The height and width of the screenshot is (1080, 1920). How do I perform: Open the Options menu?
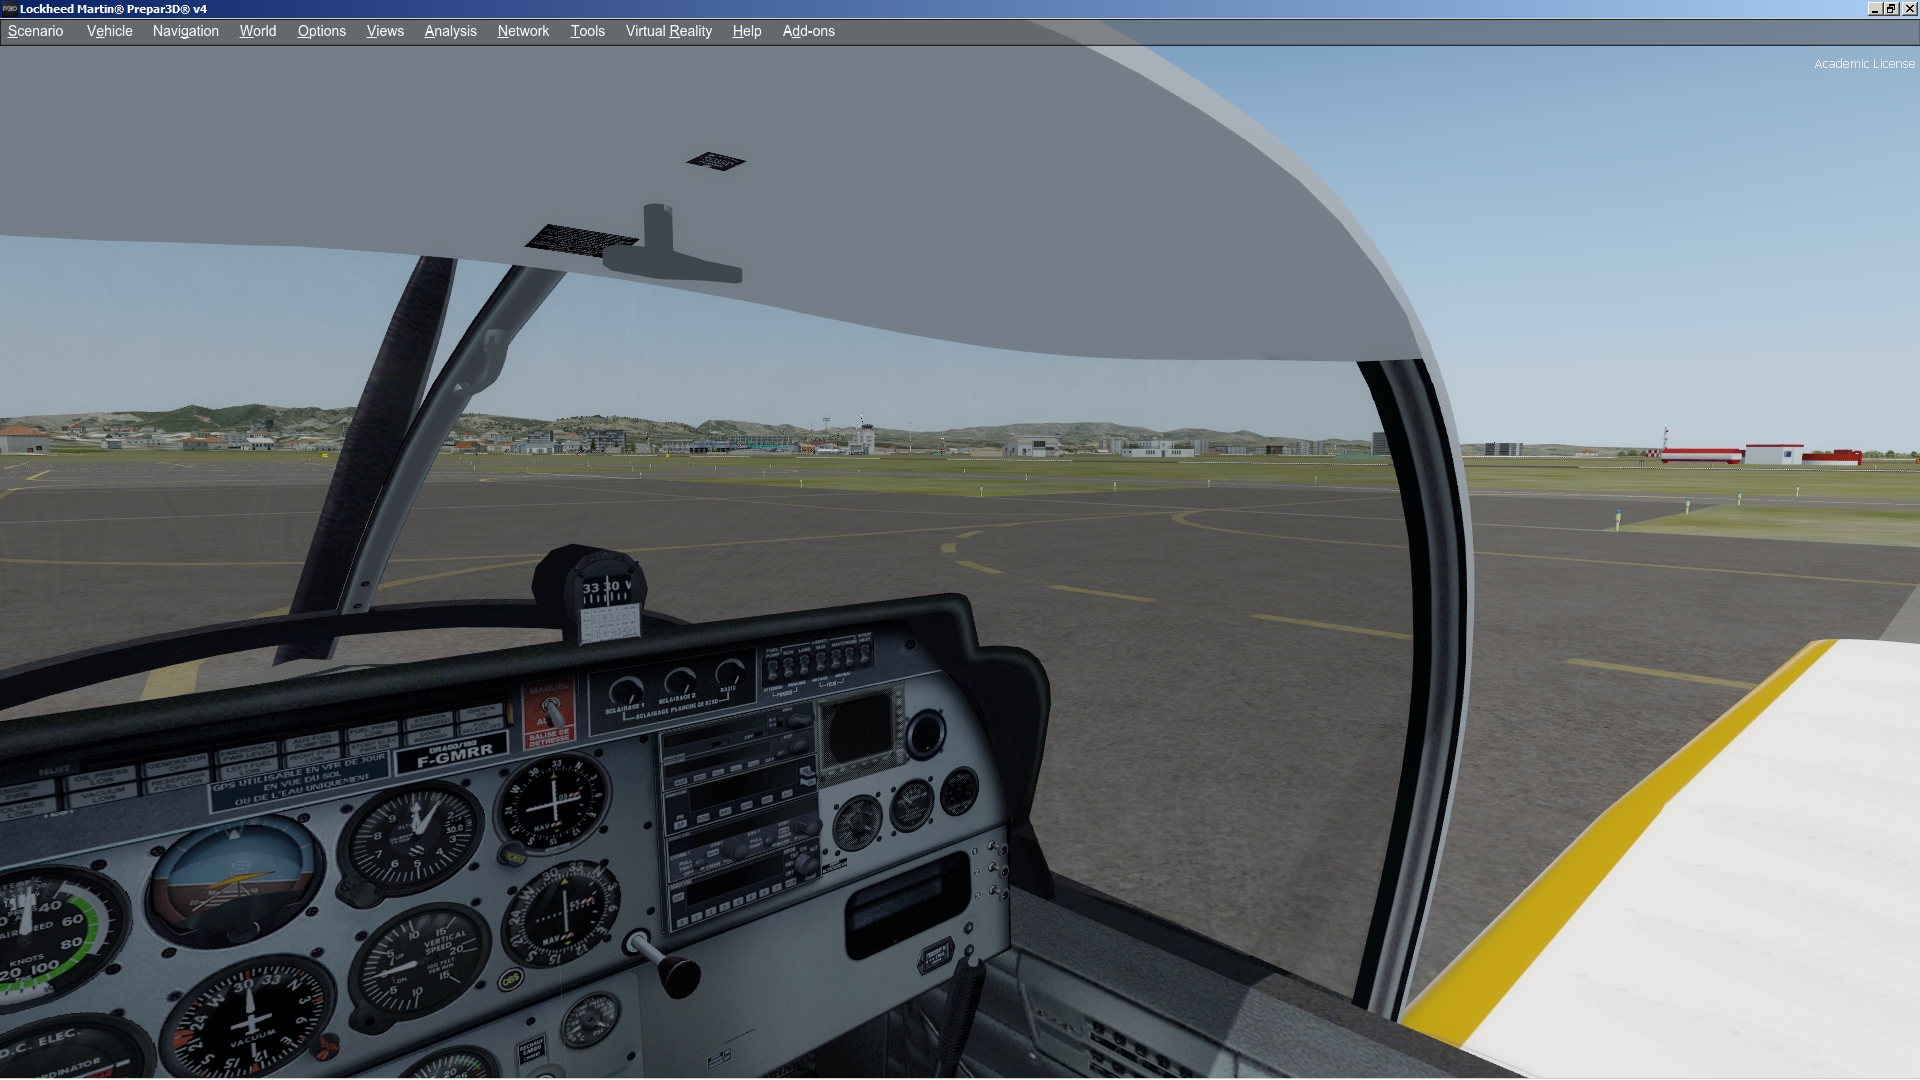321,31
